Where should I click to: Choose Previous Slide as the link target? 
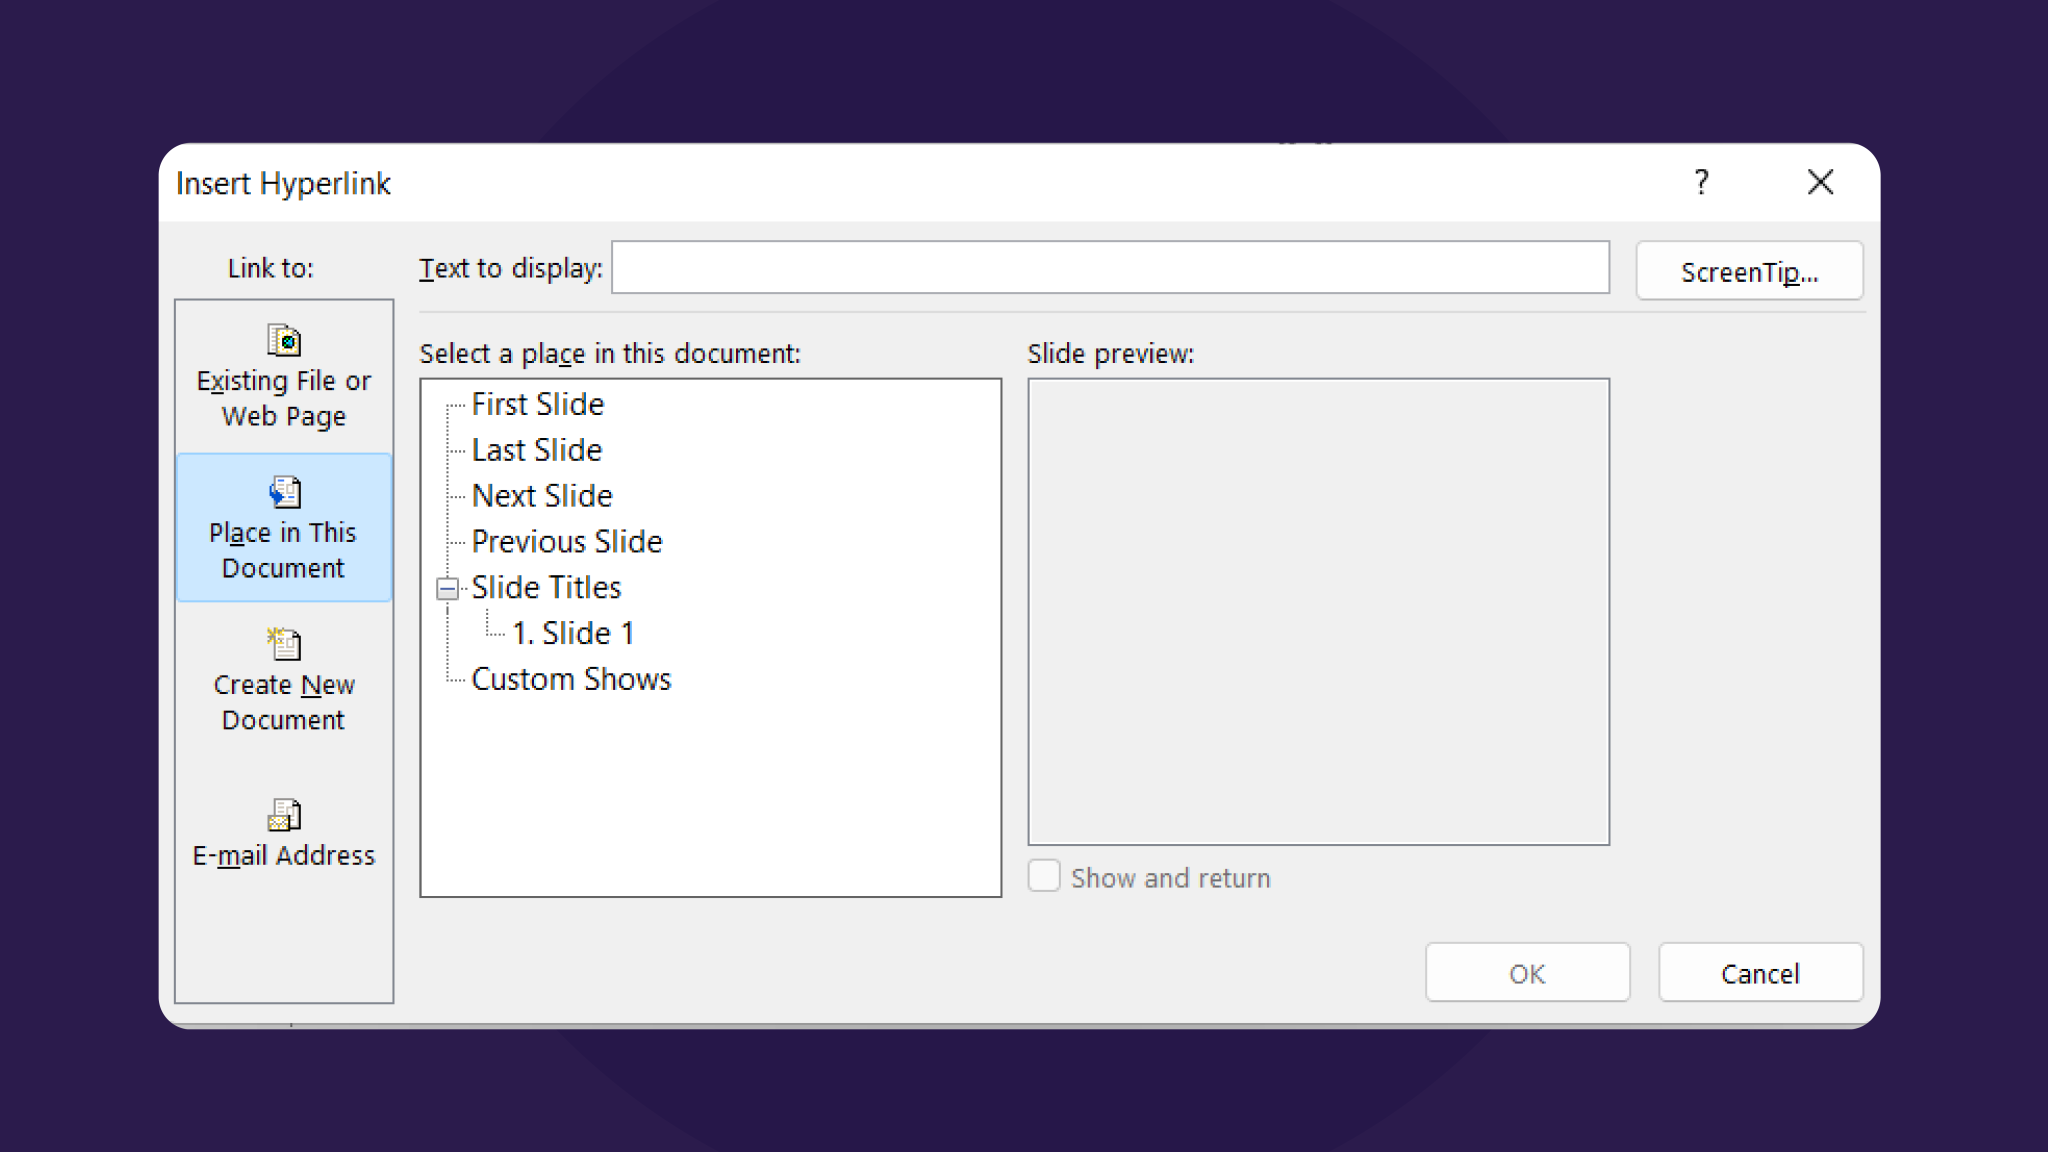[567, 541]
